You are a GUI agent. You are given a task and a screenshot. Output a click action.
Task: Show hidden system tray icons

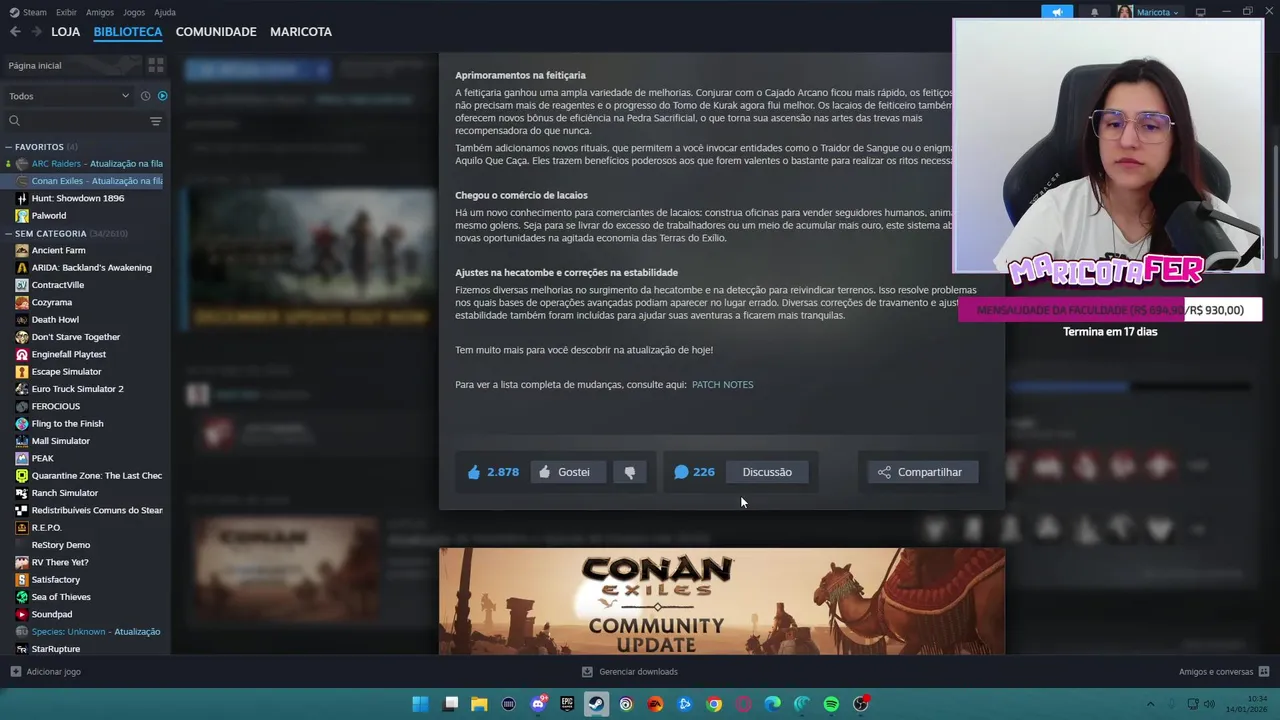(x=1150, y=704)
